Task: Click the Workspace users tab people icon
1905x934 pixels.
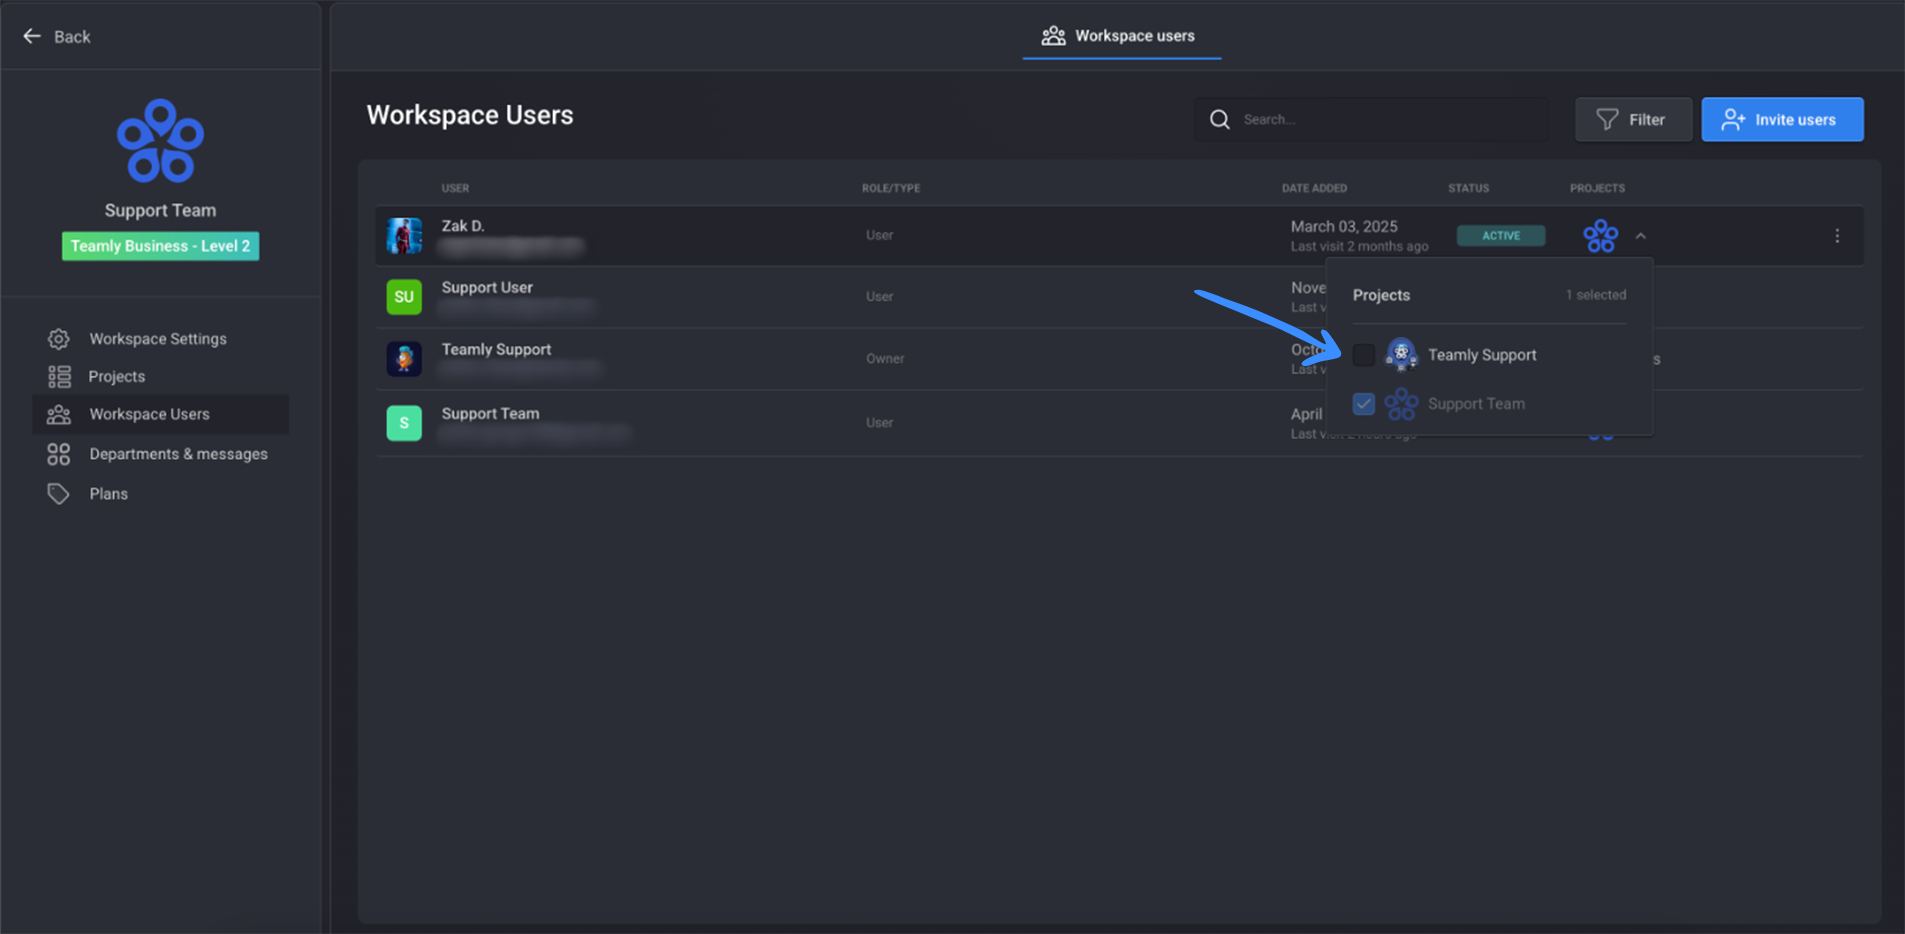Action: [1053, 36]
